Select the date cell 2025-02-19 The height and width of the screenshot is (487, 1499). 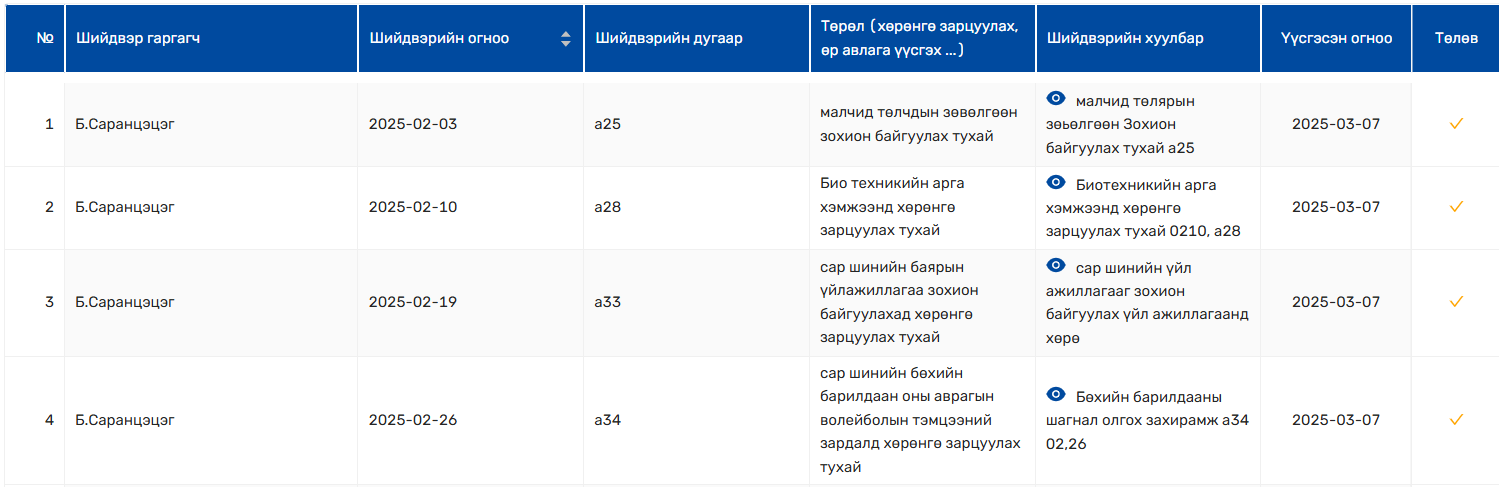point(412,302)
